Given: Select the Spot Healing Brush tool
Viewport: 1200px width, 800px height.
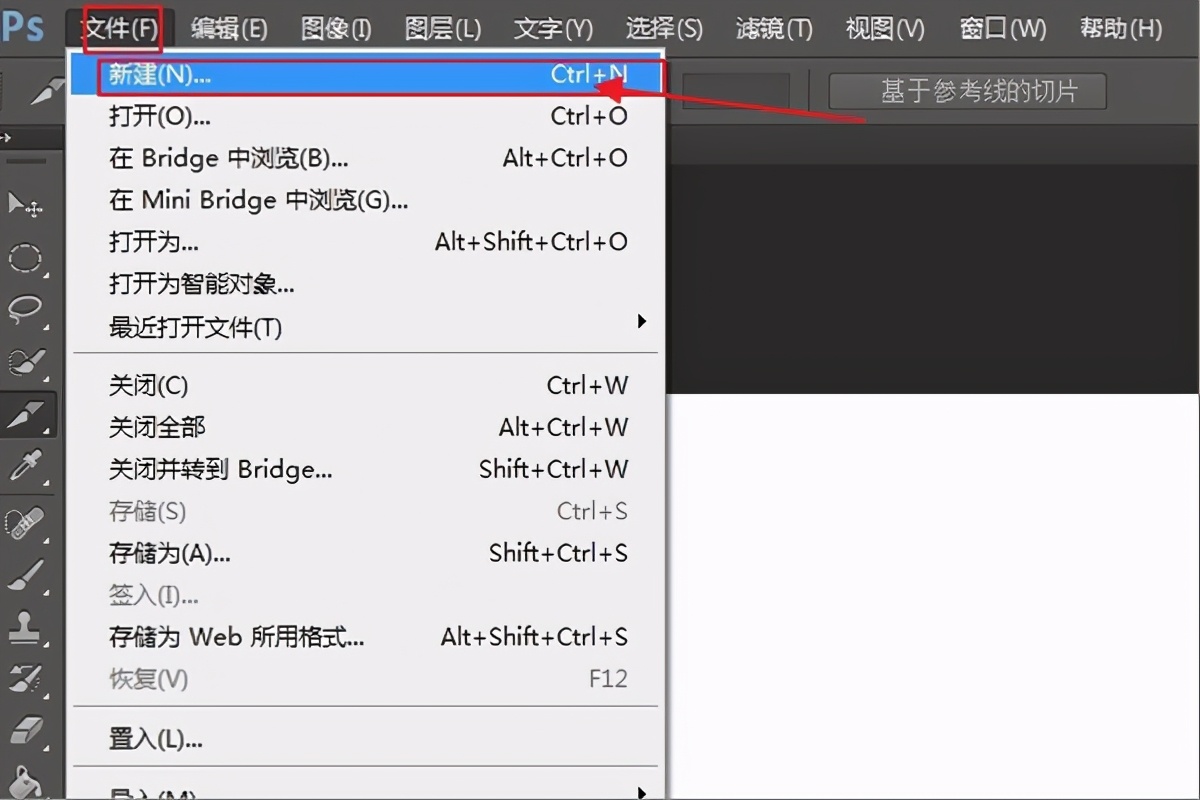Looking at the screenshot, I should click(25, 520).
